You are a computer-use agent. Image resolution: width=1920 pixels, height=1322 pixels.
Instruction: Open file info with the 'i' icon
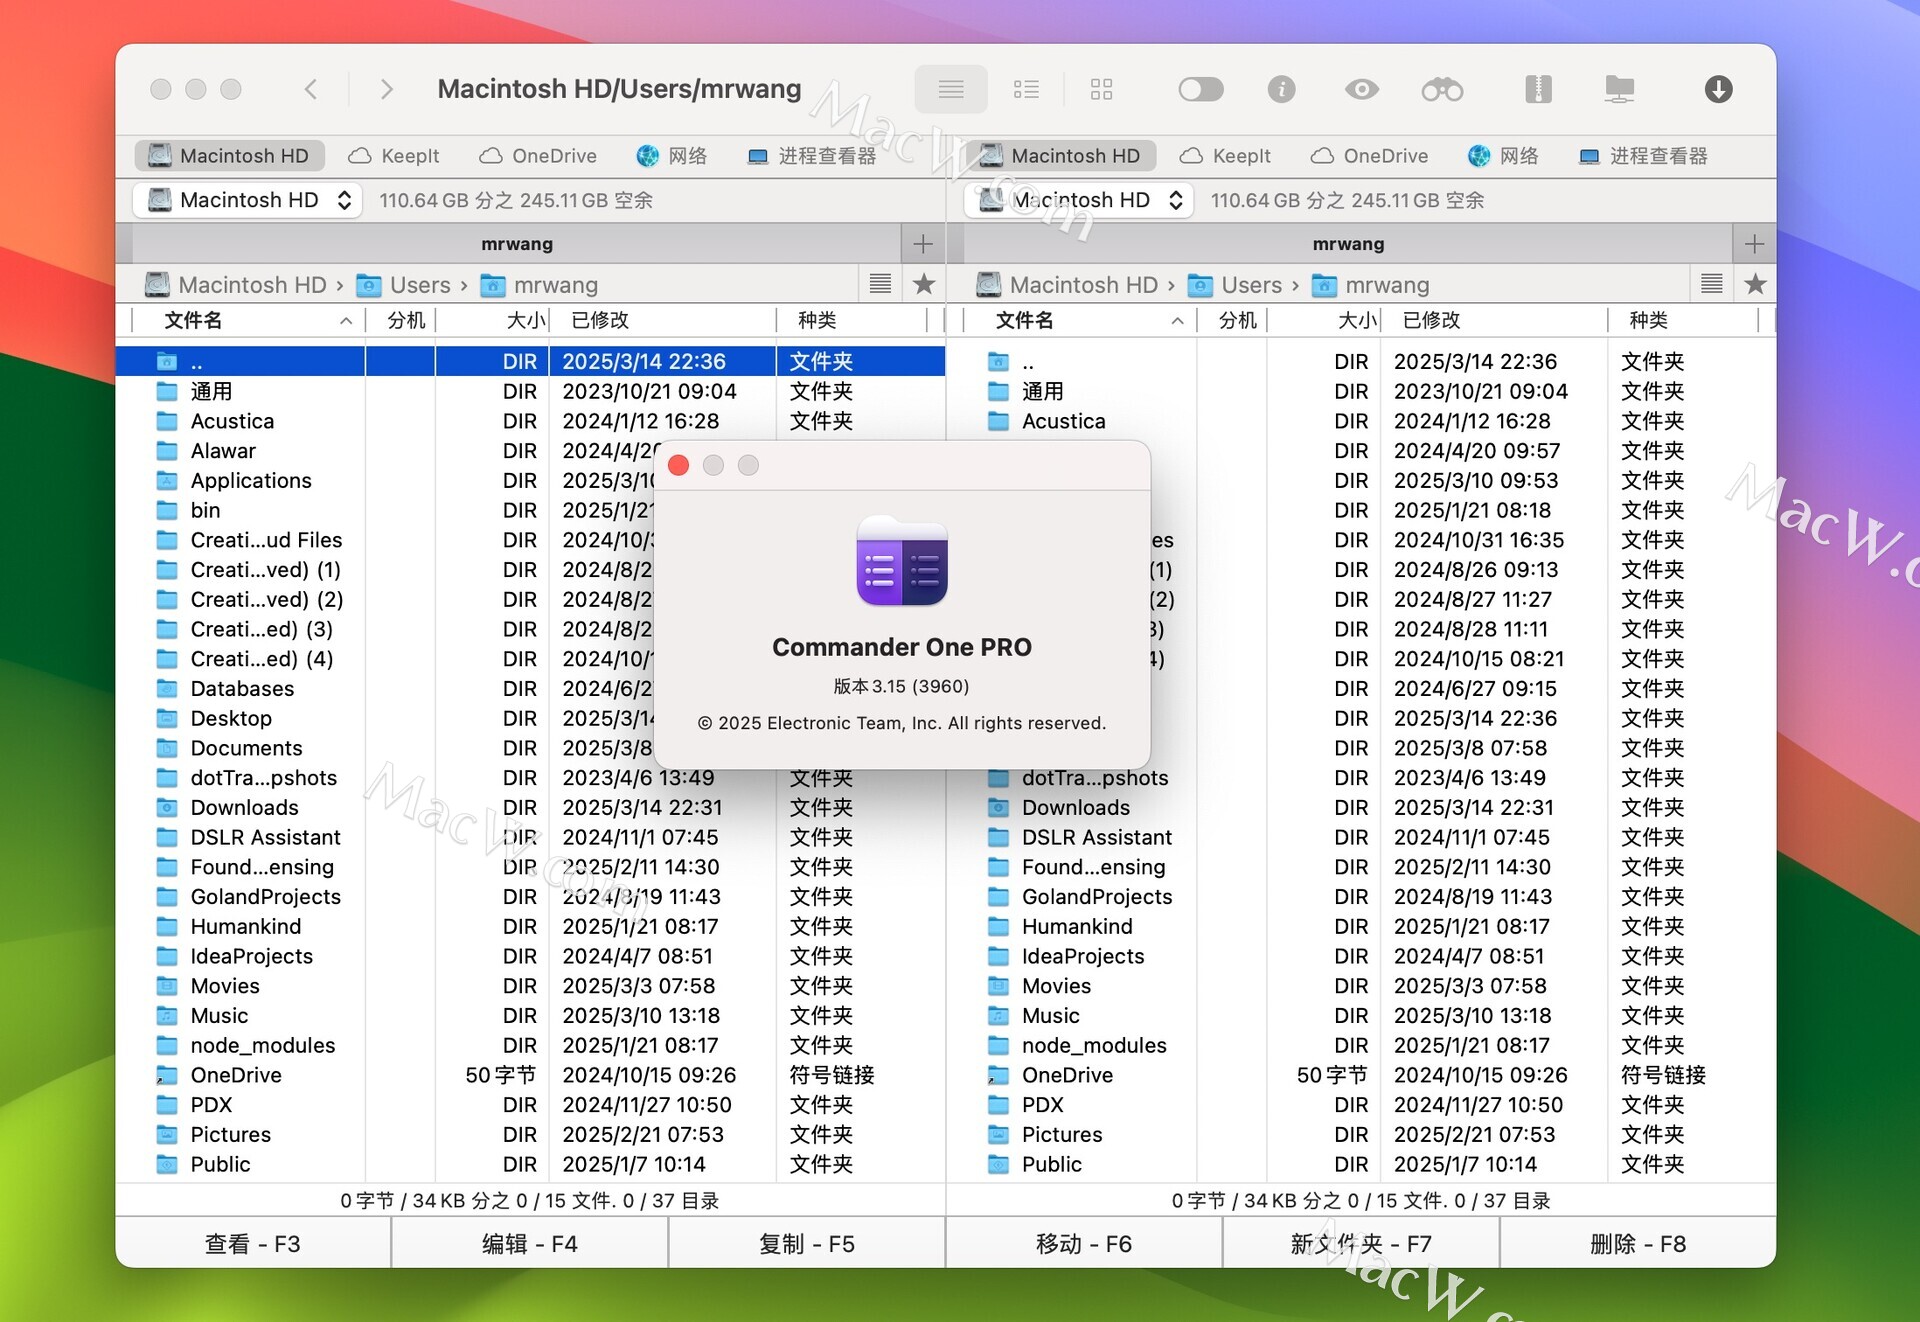pos(1281,89)
